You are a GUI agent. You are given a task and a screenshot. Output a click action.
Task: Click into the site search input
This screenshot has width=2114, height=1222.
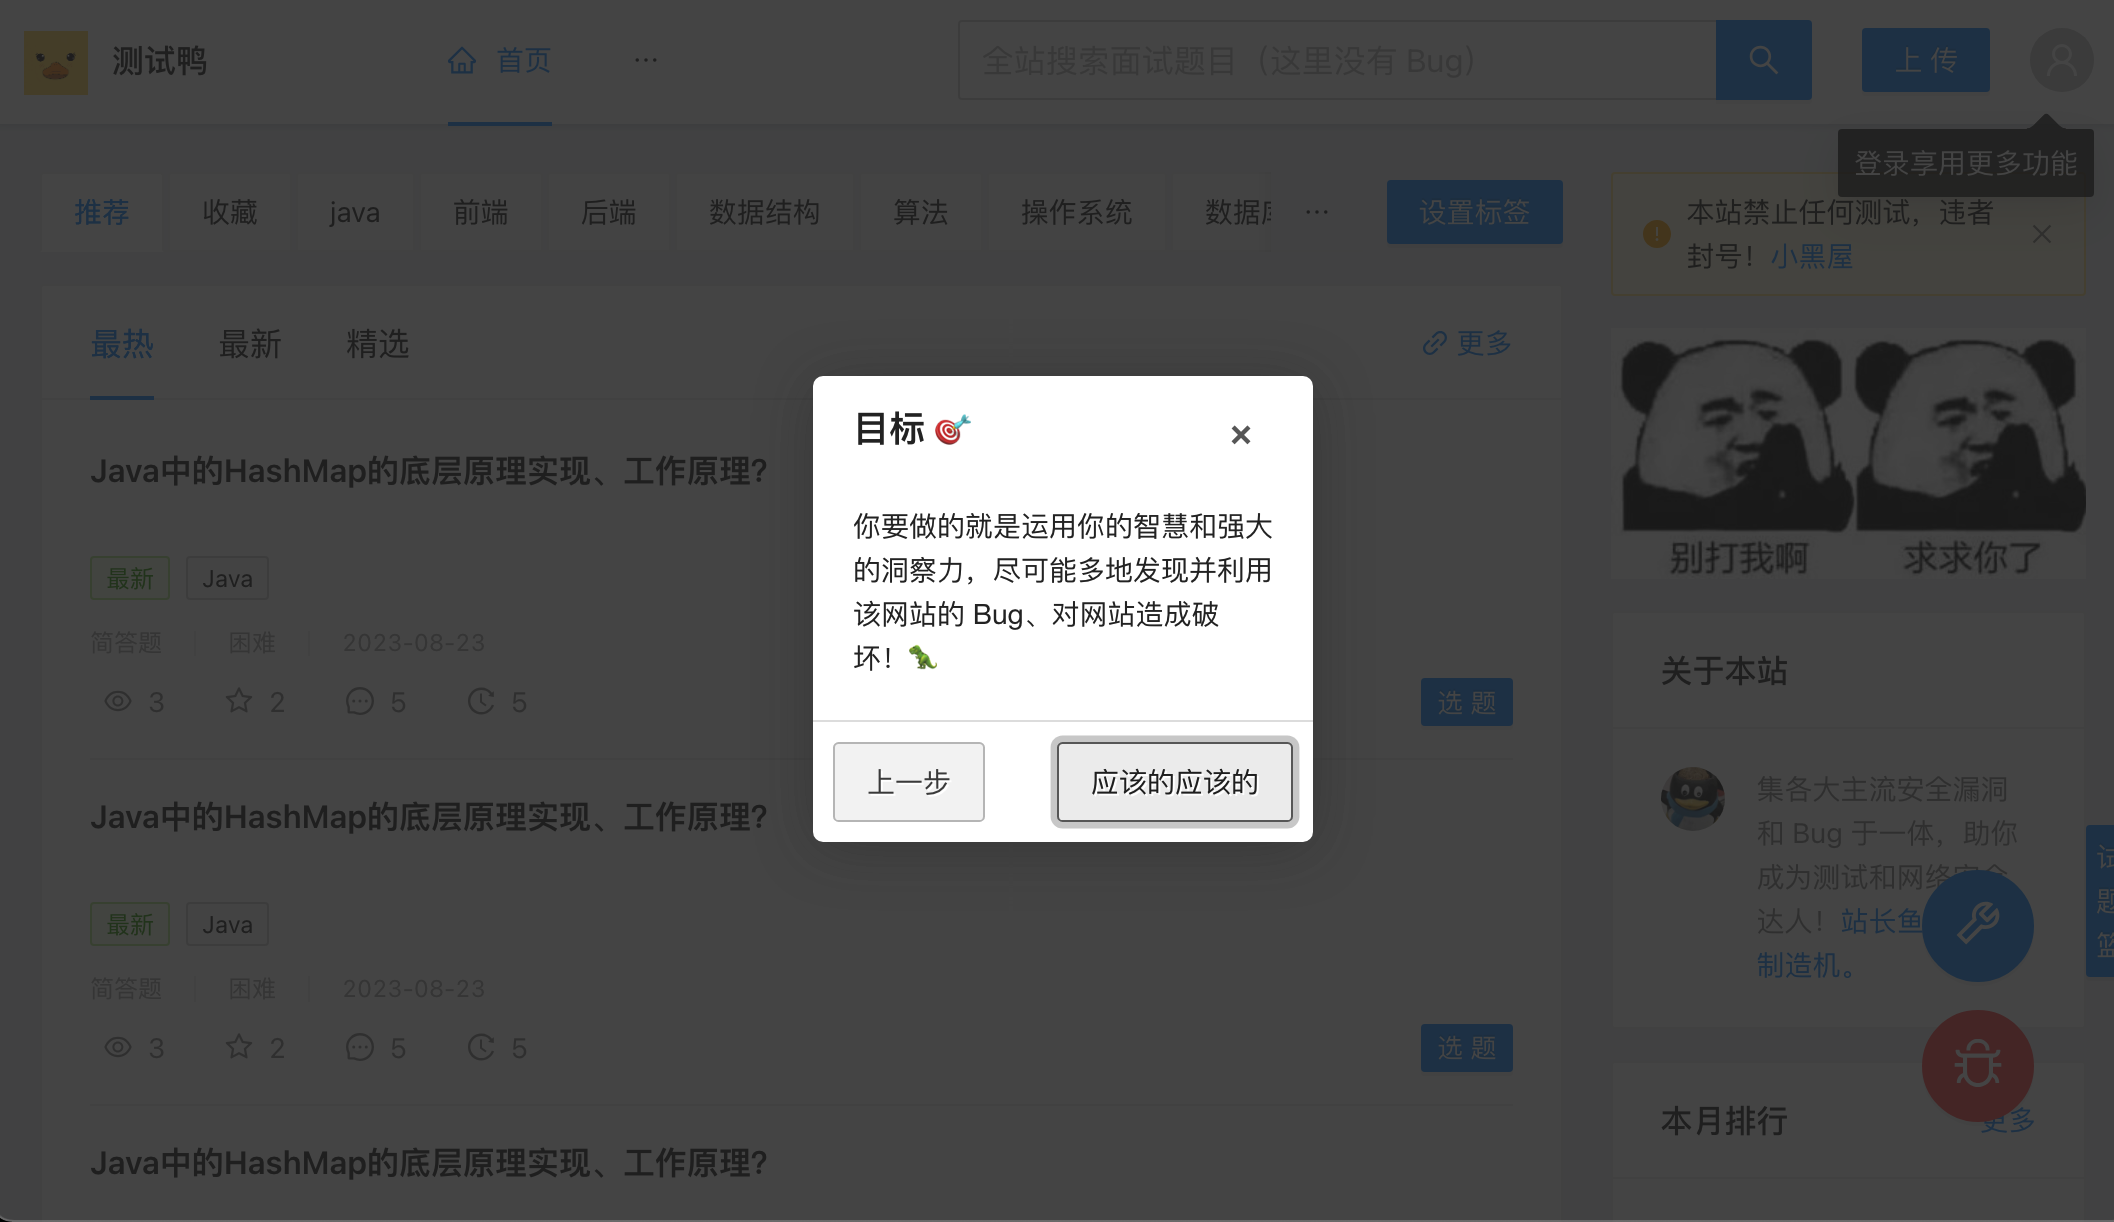(x=1336, y=60)
